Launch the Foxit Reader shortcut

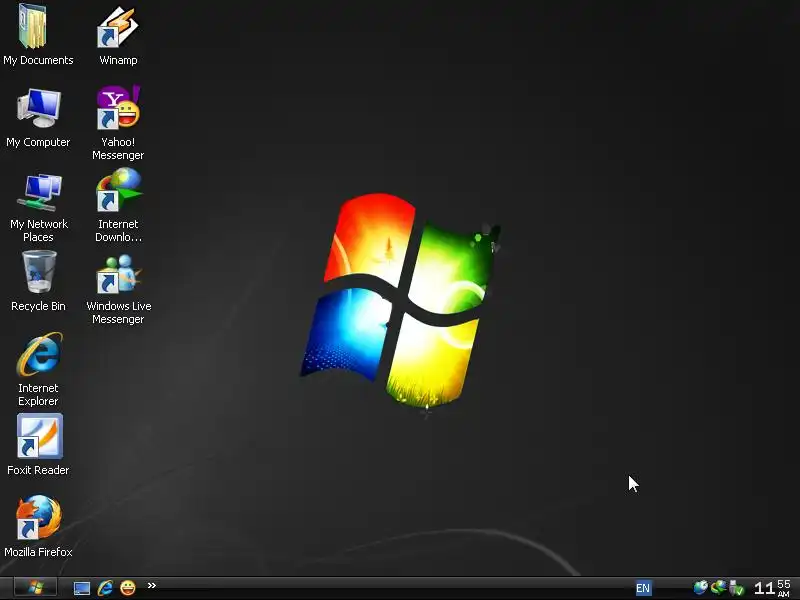coord(39,436)
